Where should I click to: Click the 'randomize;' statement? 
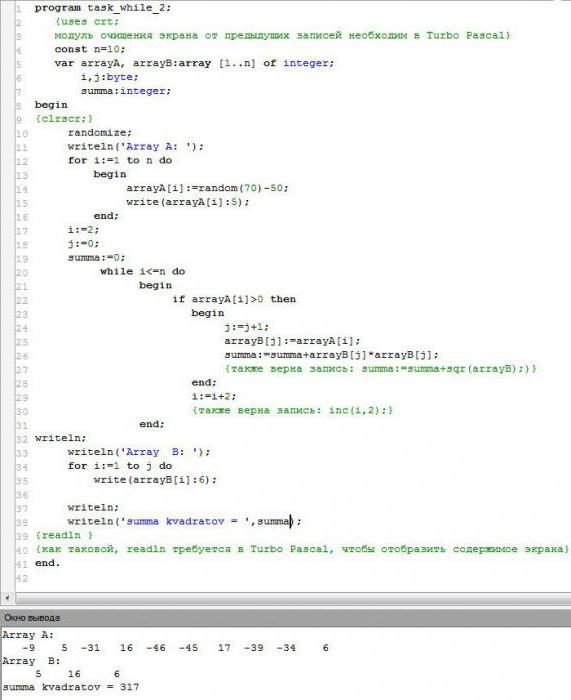point(100,133)
